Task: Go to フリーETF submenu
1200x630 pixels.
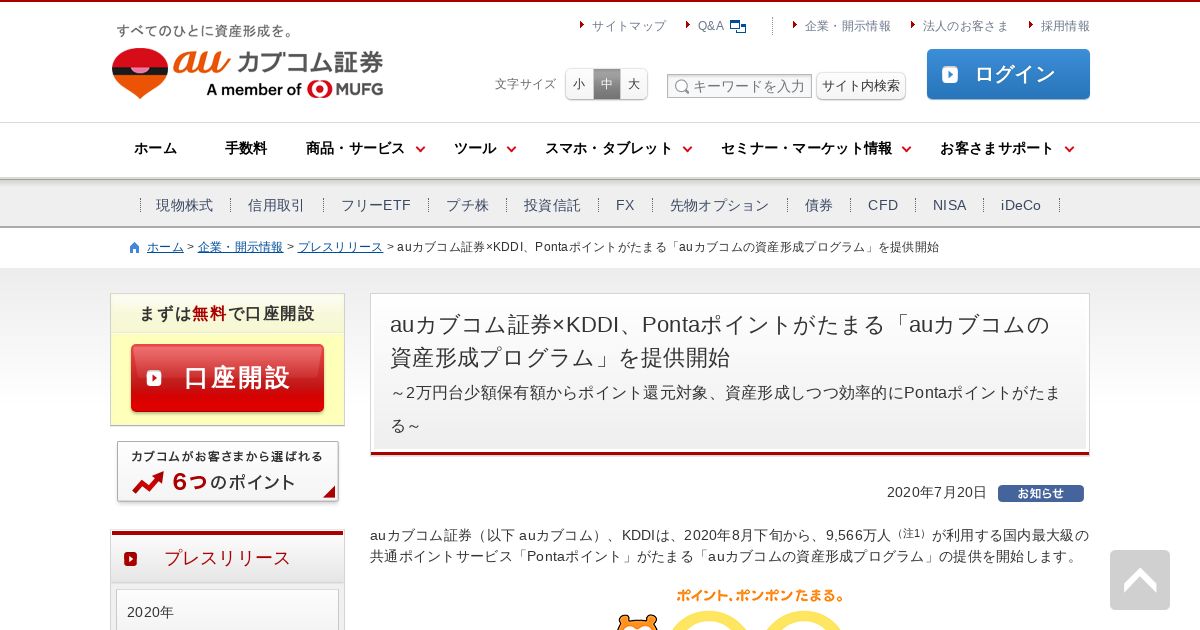Action: (376, 205)
